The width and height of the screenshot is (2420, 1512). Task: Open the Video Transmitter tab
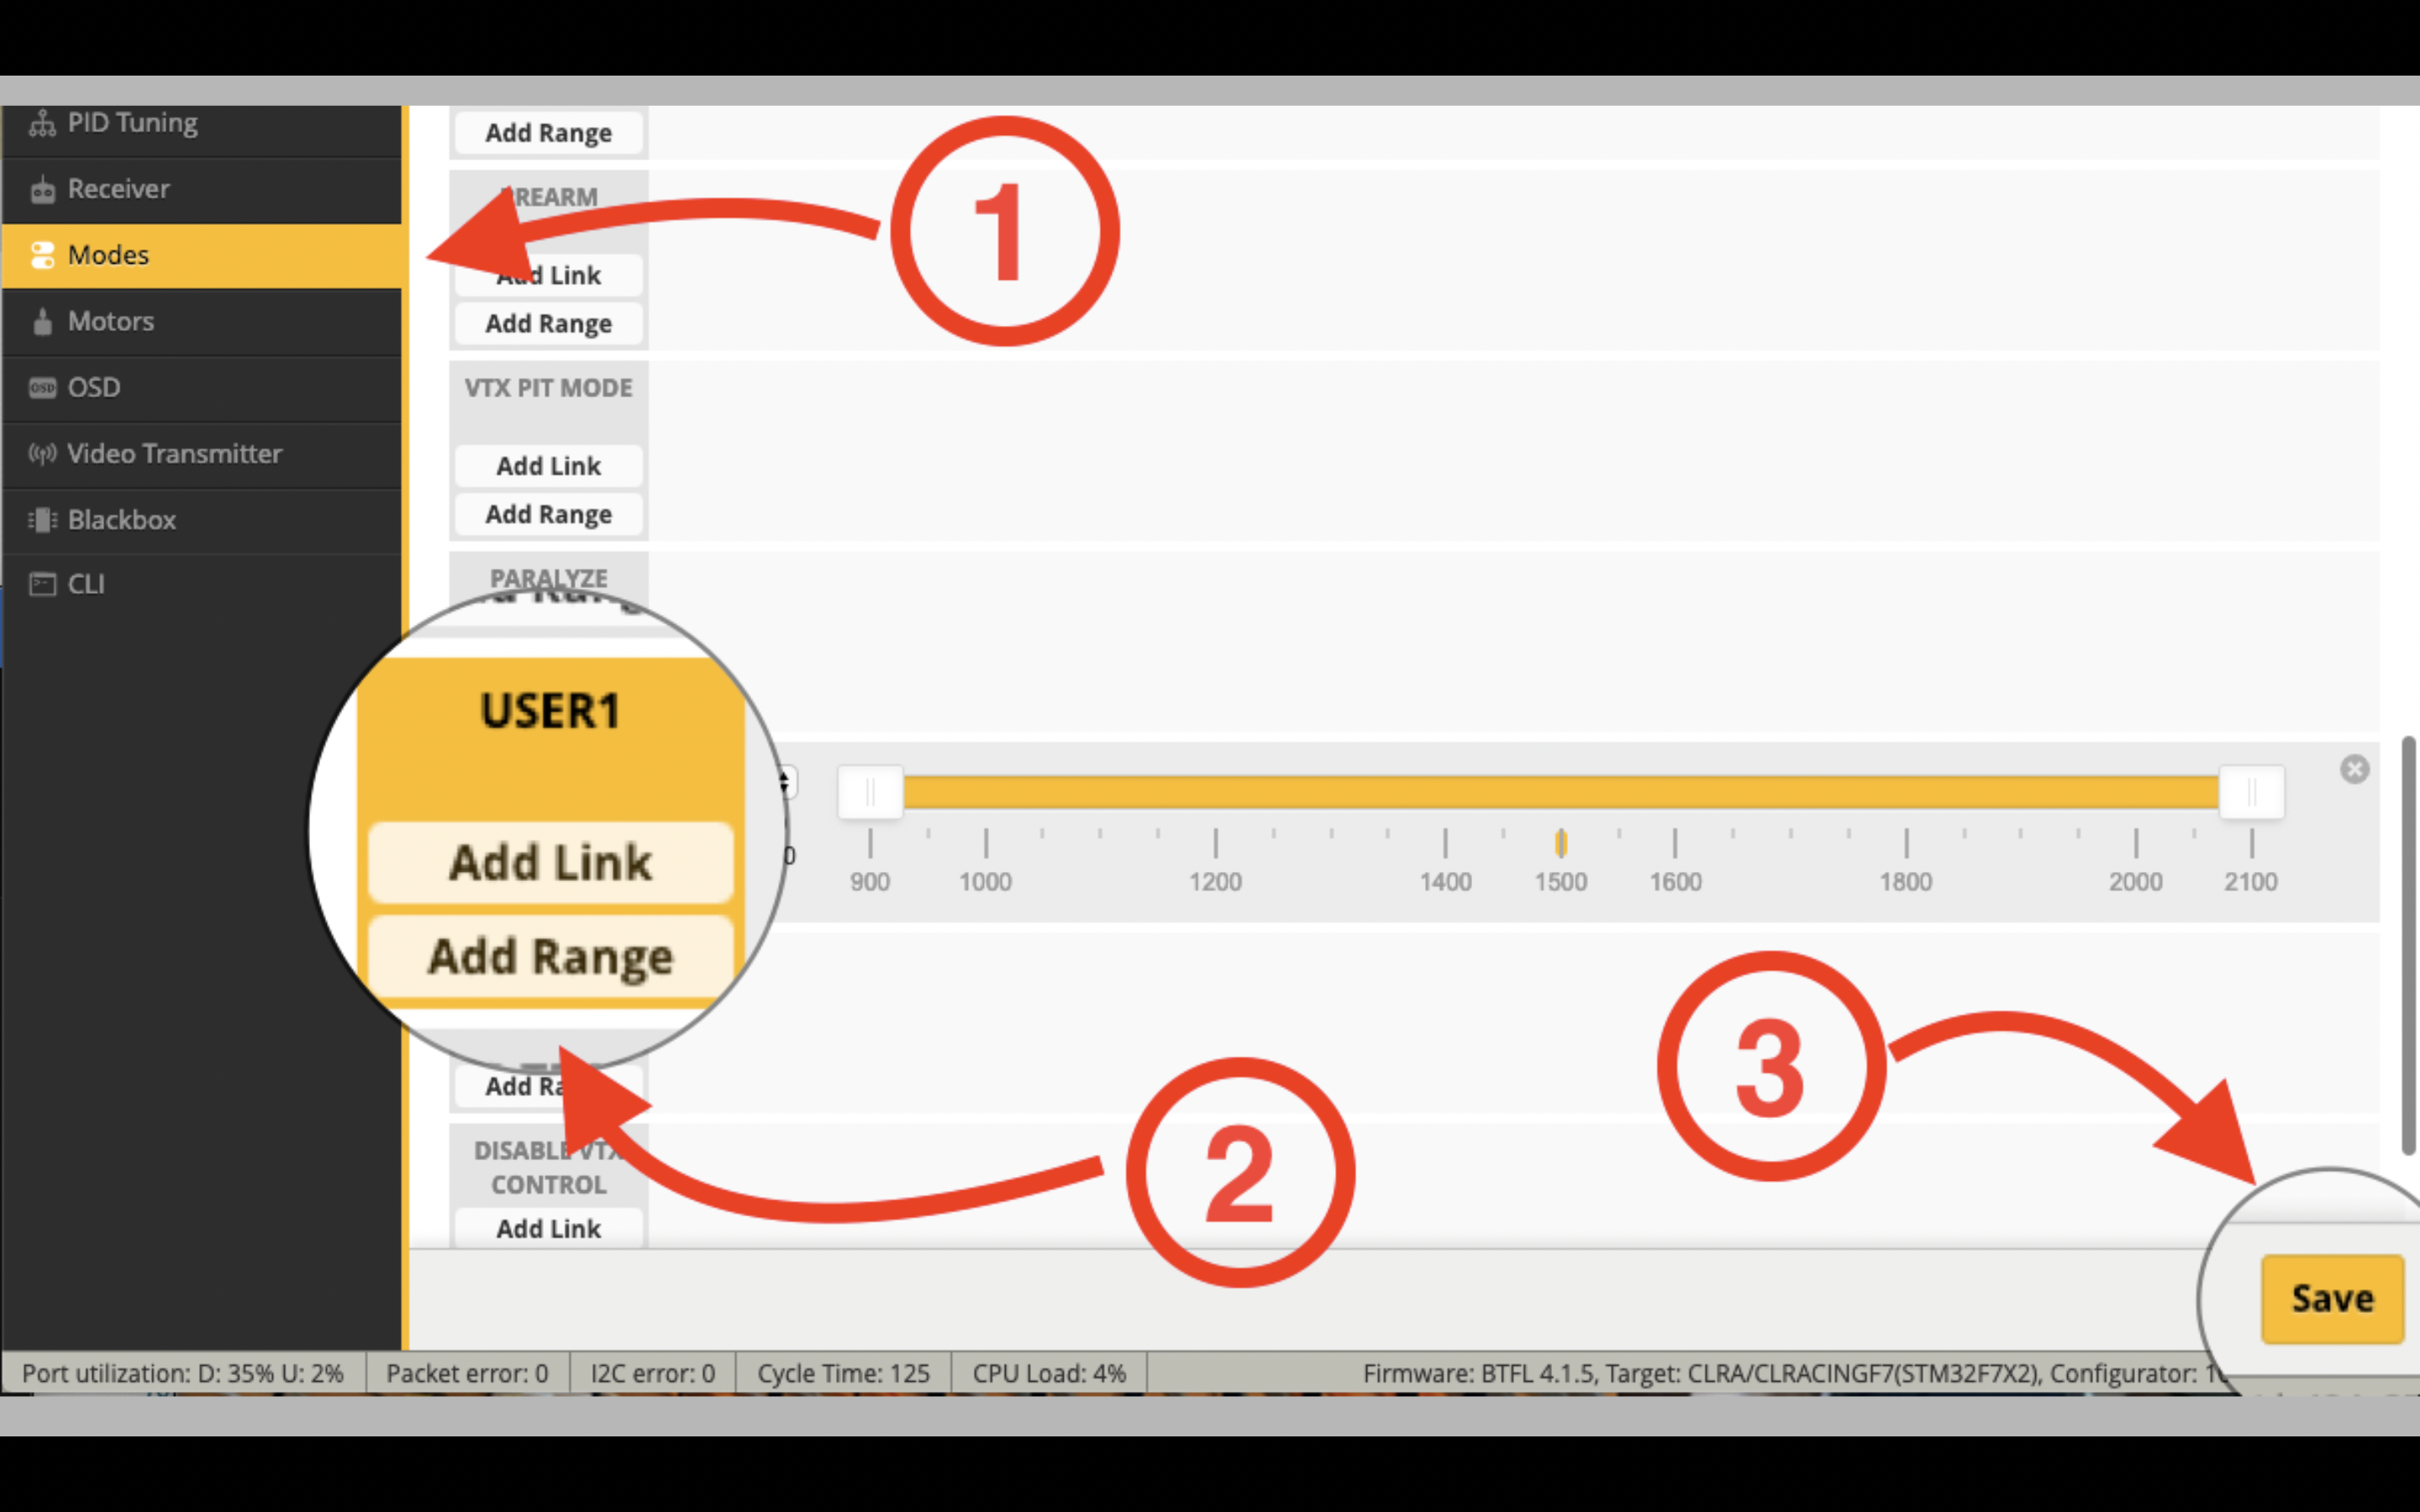174,454
